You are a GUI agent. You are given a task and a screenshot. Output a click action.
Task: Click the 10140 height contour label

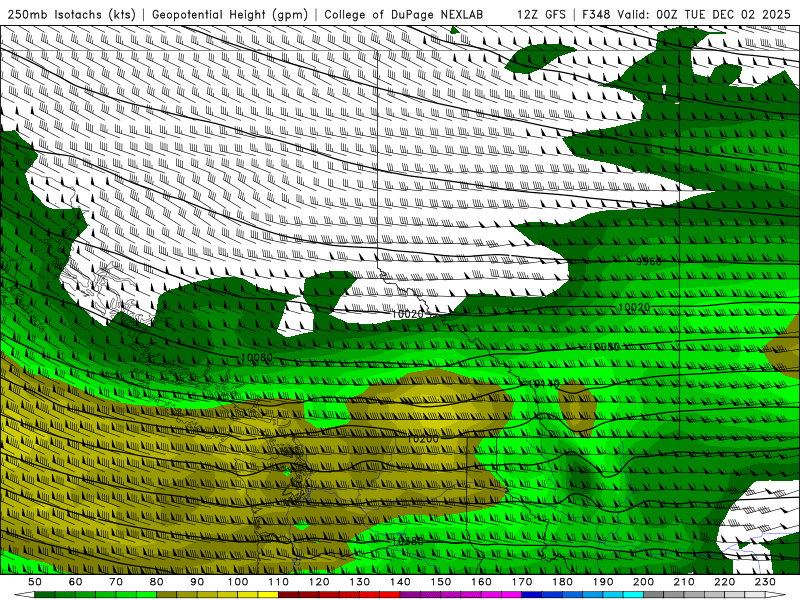point(544,383)
